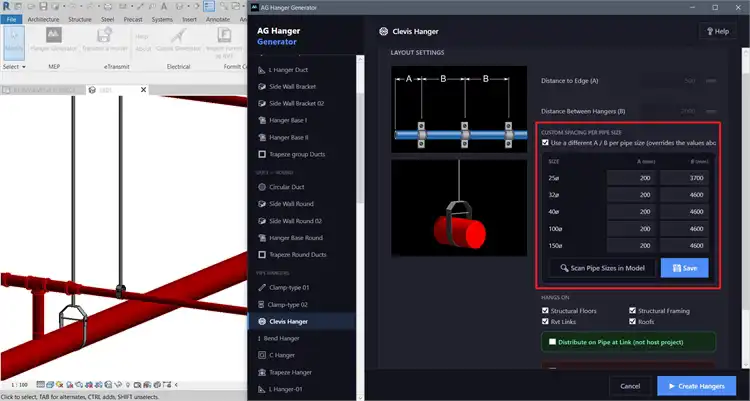Expand Revit view control bar chevron
The height and width of the screenshot is (401, 750).
(176, 384)
